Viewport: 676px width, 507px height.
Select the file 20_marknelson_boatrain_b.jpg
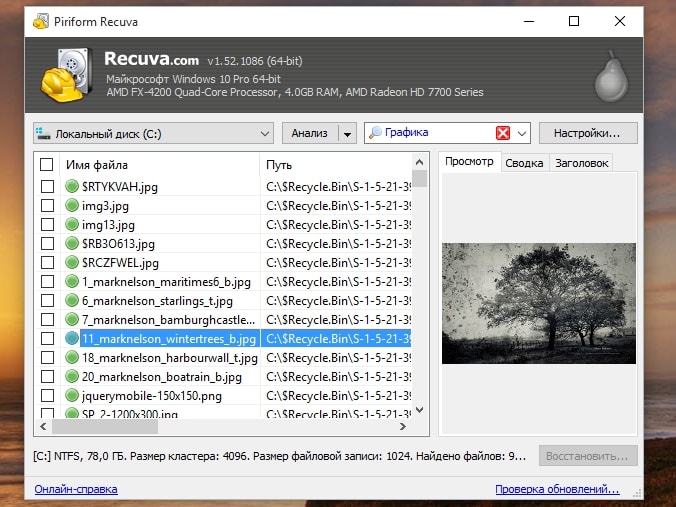coord(162,377)
